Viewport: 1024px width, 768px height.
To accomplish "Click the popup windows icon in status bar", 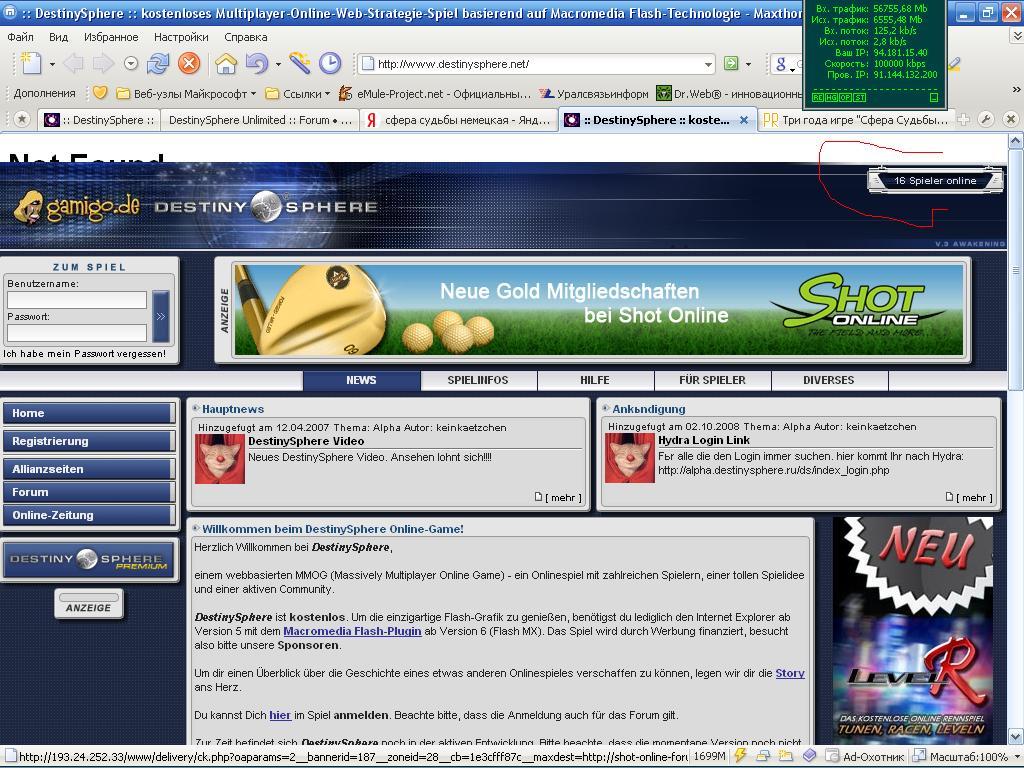I will (763, 756).
